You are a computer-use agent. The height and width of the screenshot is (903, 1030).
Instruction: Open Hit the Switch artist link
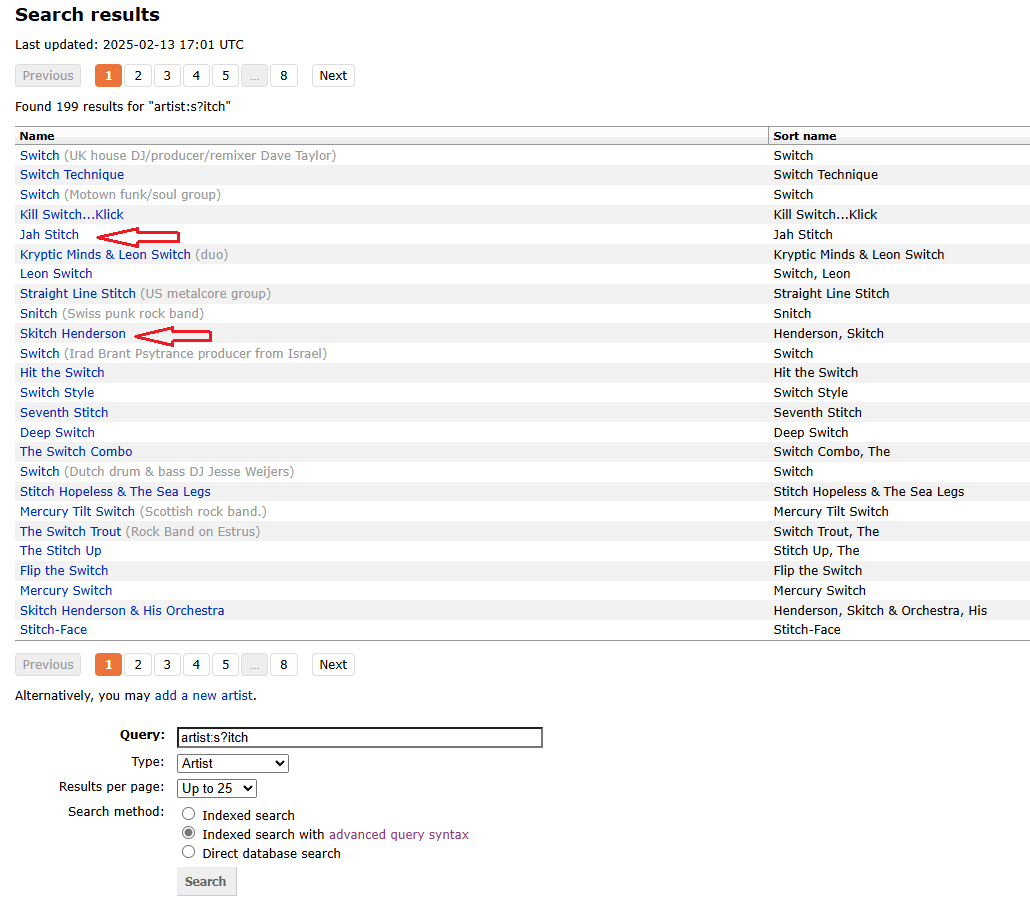pos(62,372)
